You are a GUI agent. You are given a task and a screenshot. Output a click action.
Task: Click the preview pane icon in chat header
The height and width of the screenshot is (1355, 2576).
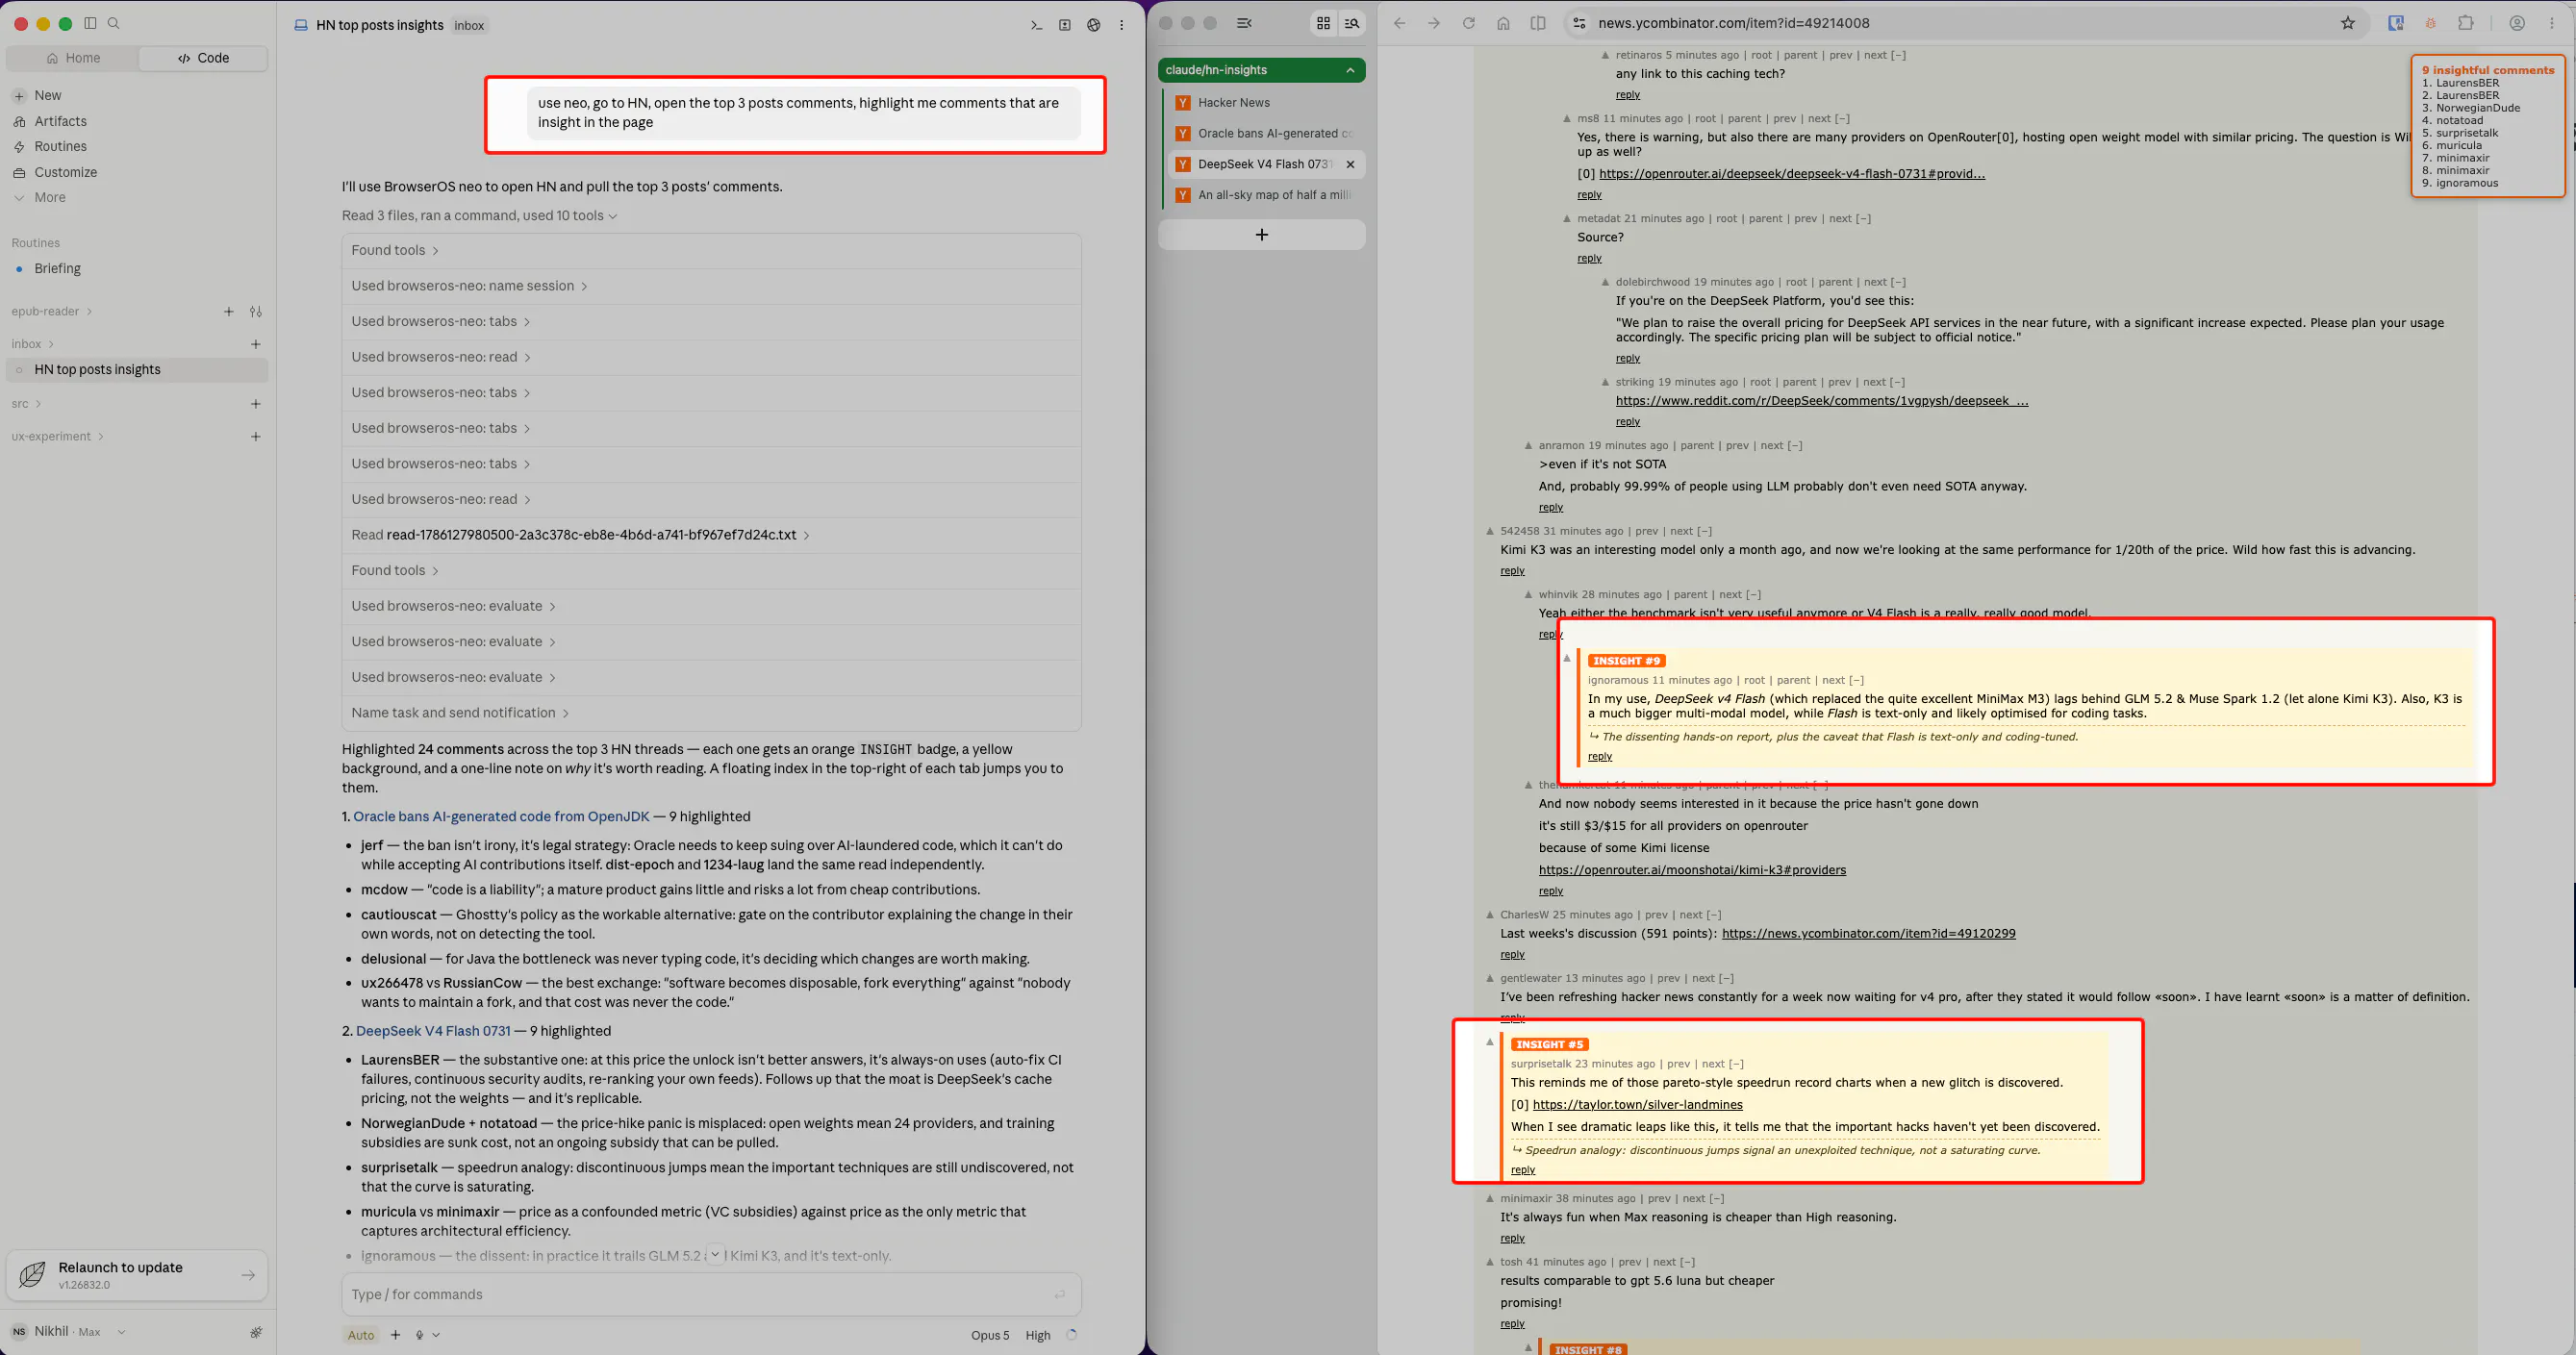(x=1065, y=25)
